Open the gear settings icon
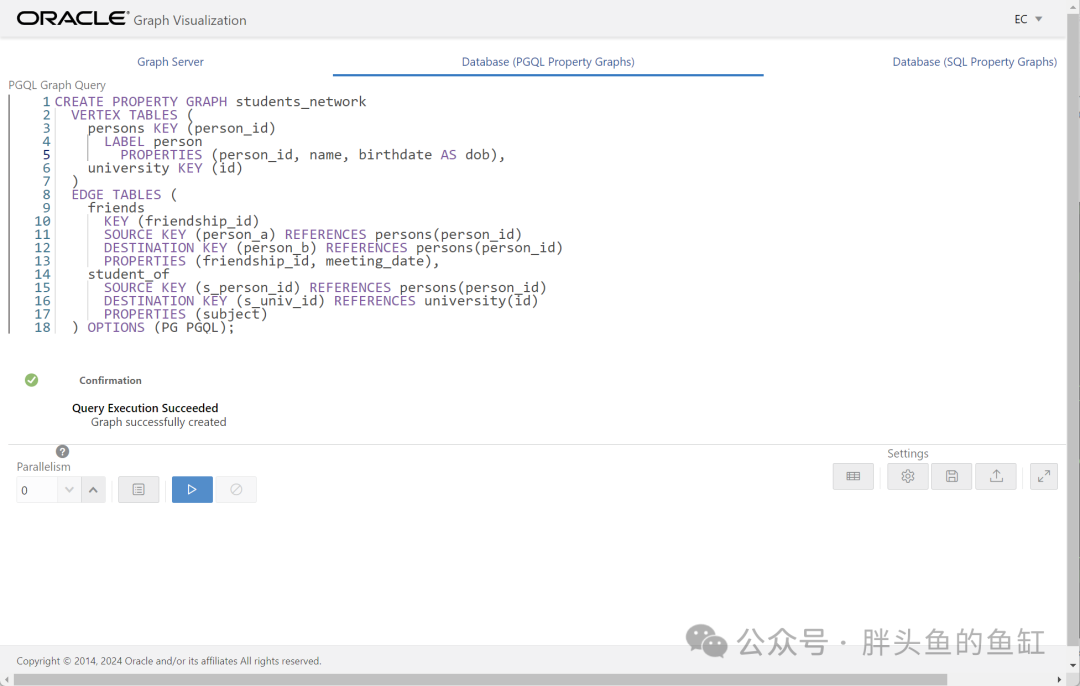The height and width of the screenshot is (686, 1080). [x=908, y=477]
